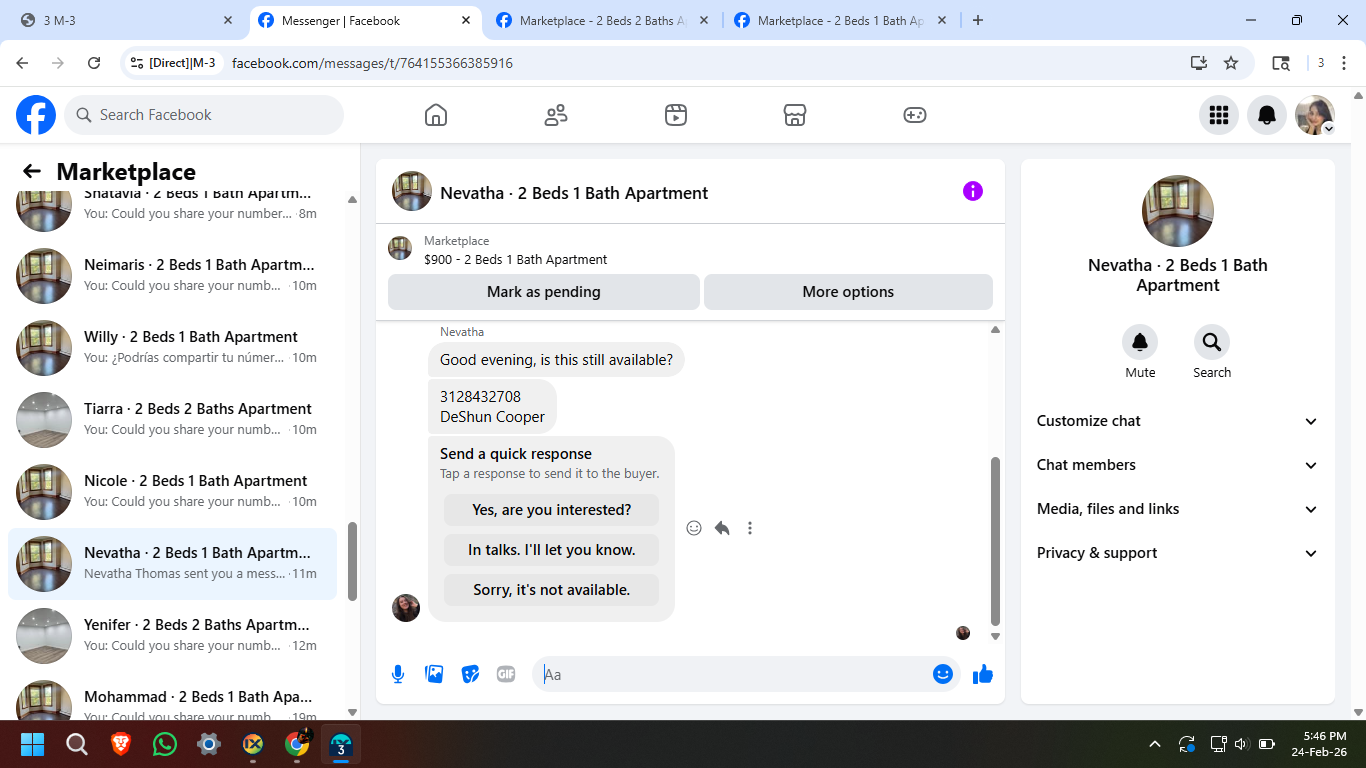
Task: Open a new browser tab
Action: [x=978, y=20]
